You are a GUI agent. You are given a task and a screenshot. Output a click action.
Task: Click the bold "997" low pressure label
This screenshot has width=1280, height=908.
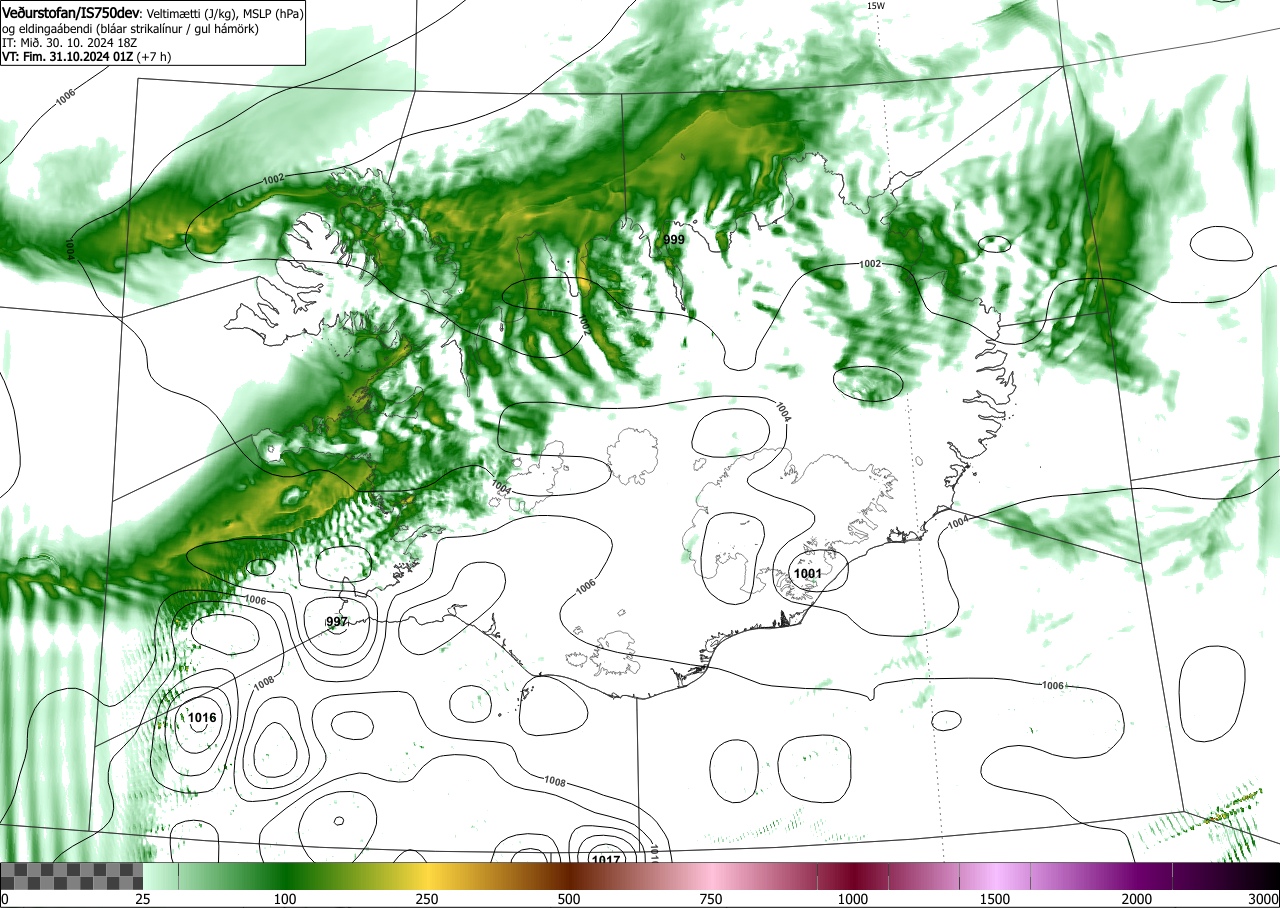[x=337, y=622]
